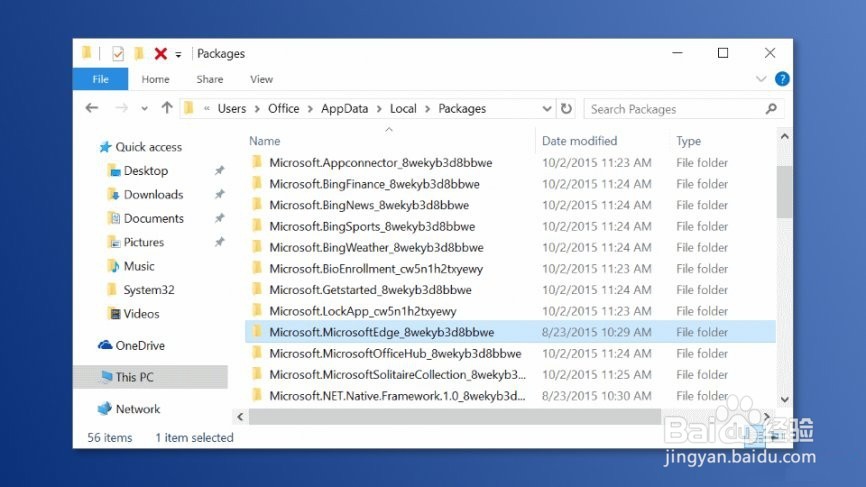The width and height of the screenshot is (866, 487).
Task: Select the Microsoft.BingNews_8wekyb3d8bbwe folder
Action: pyautogui.click(x=510, y=205)
